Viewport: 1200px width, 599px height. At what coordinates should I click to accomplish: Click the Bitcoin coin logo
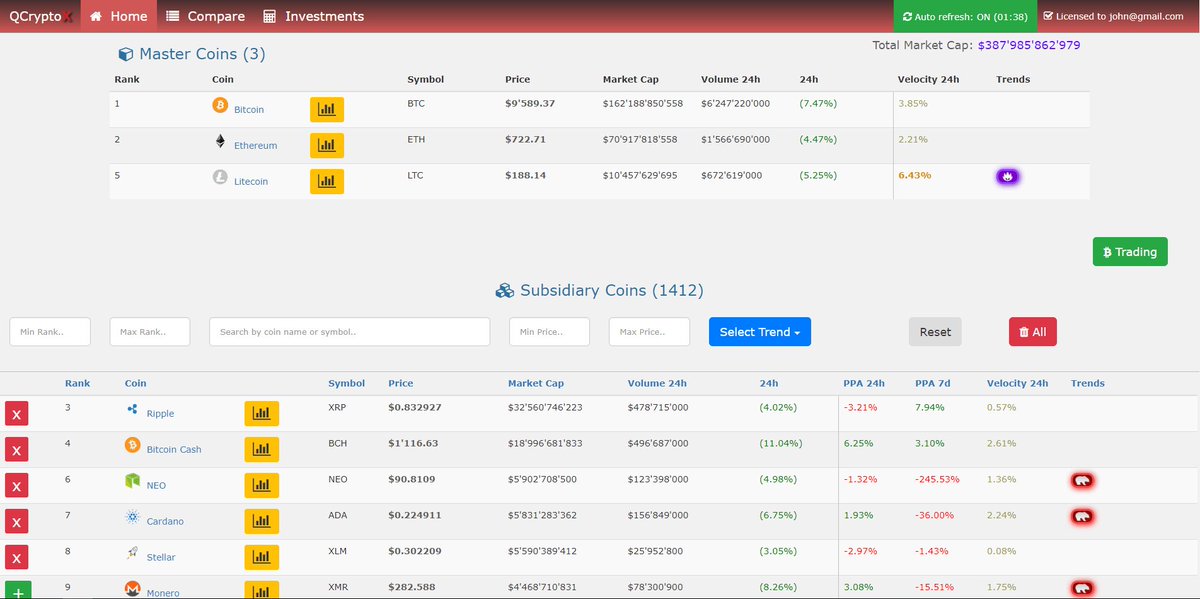click(220, 105)
